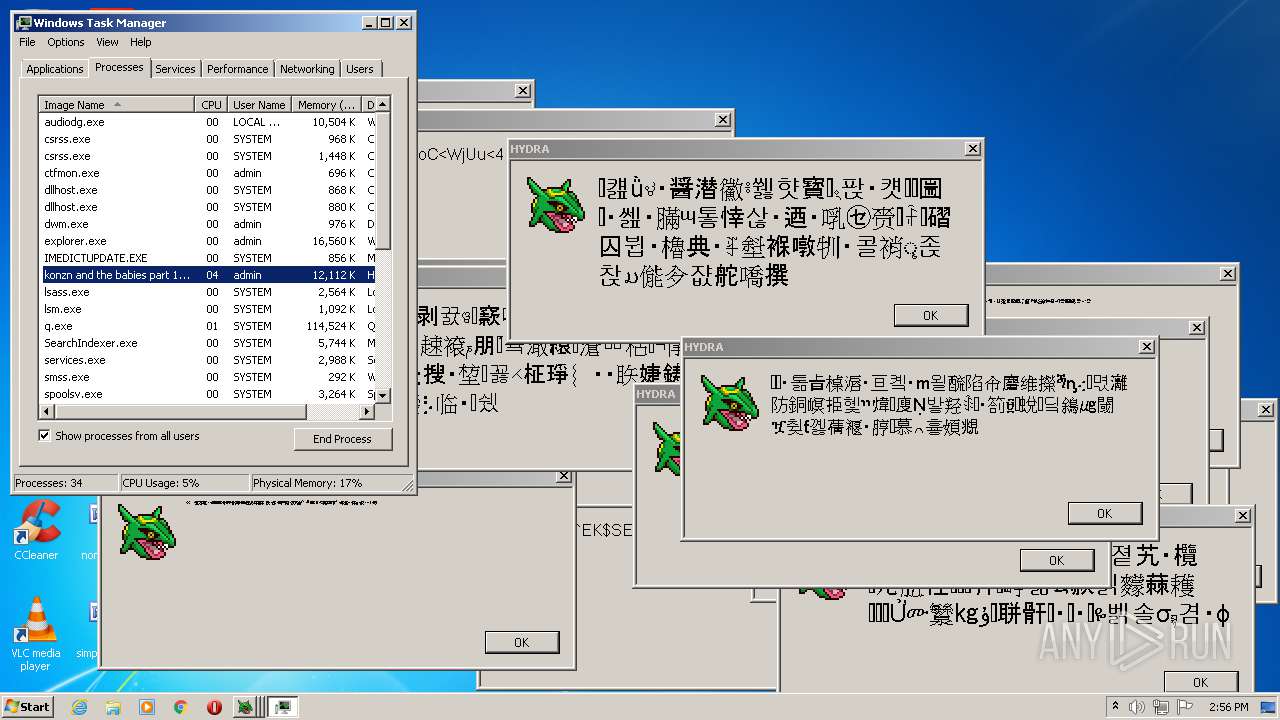Sort processes by User Name column
The width and height of the screenshot is (1280, 720).
(x=259, y=105)
